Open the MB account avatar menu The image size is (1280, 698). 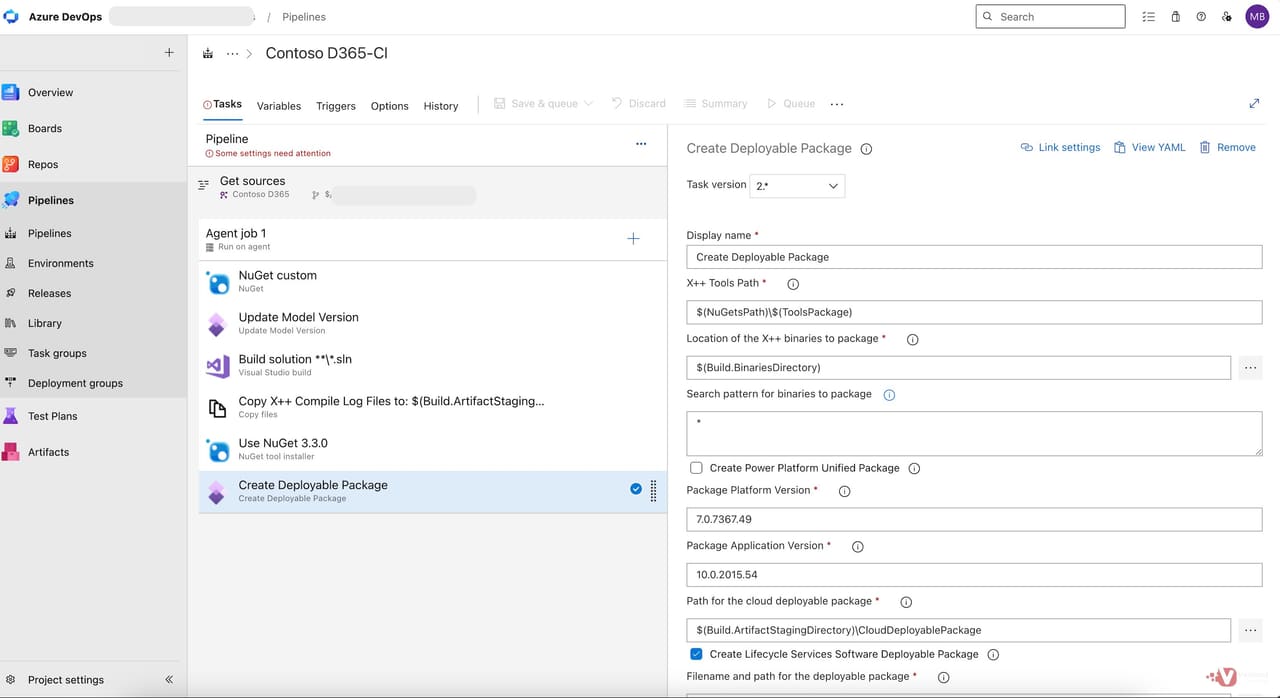click(x=1257, y=17)
